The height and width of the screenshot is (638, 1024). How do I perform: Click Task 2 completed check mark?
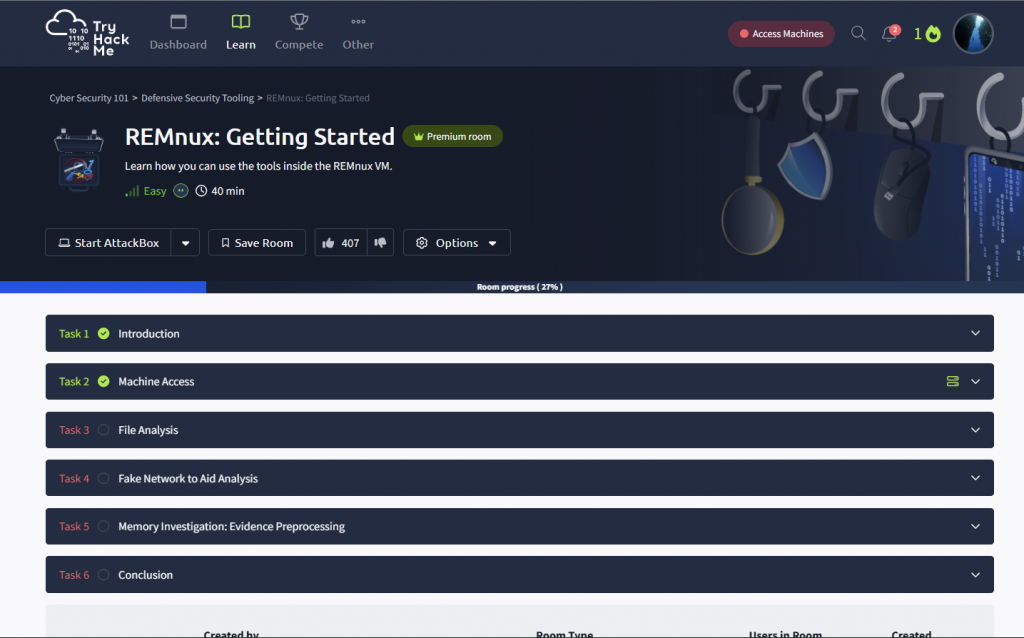pos(104,381)
